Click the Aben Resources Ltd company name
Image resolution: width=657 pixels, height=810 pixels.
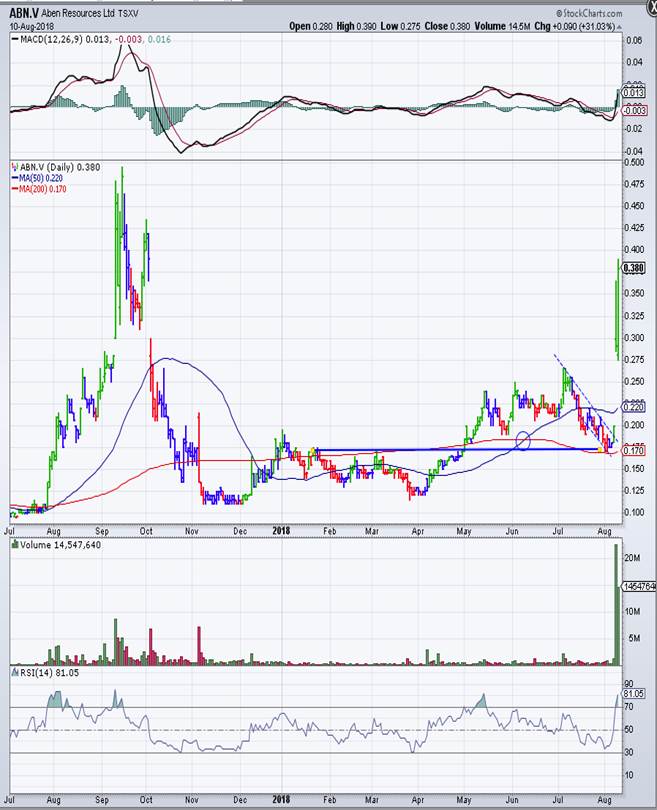[x=79, y=13]
